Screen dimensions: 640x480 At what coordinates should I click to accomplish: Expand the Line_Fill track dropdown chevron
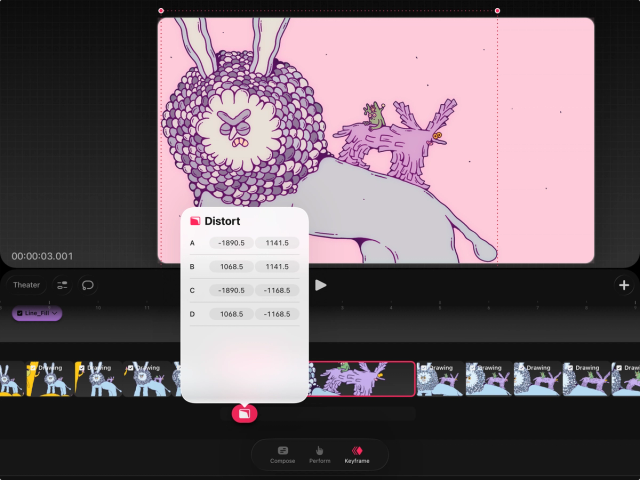(x=55, y=313)
